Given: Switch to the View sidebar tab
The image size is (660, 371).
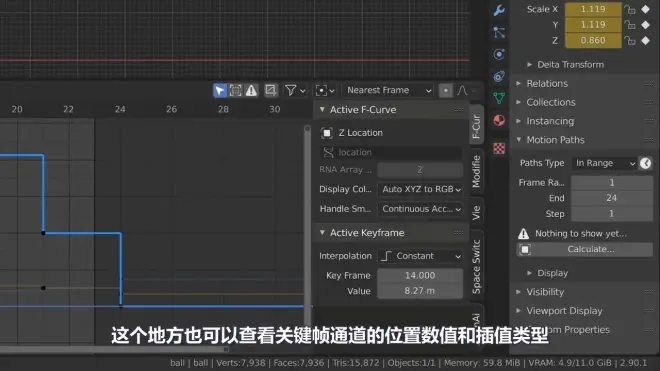Looking at the screenshot, I should [476, 213].
